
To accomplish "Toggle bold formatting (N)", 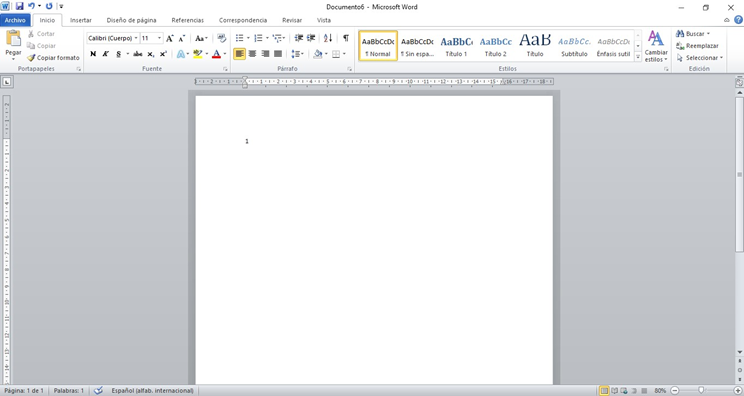I will (x=93, y=54).
